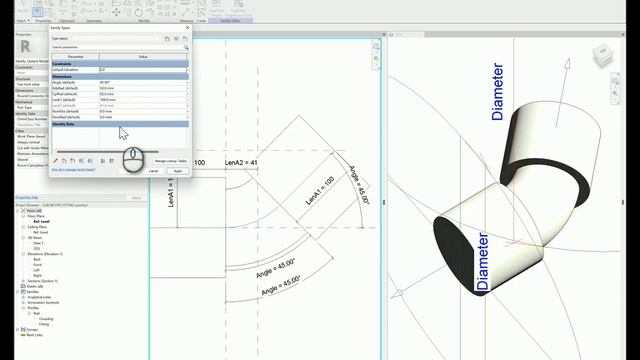Select the Rotate tool in Modify ribbon panel

click(x=139, y=13)
